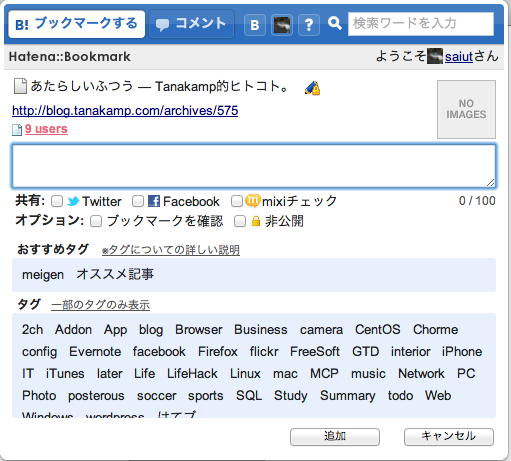Select the mac tag
This screenshot has width=511, height=461.
click(285, 374)
